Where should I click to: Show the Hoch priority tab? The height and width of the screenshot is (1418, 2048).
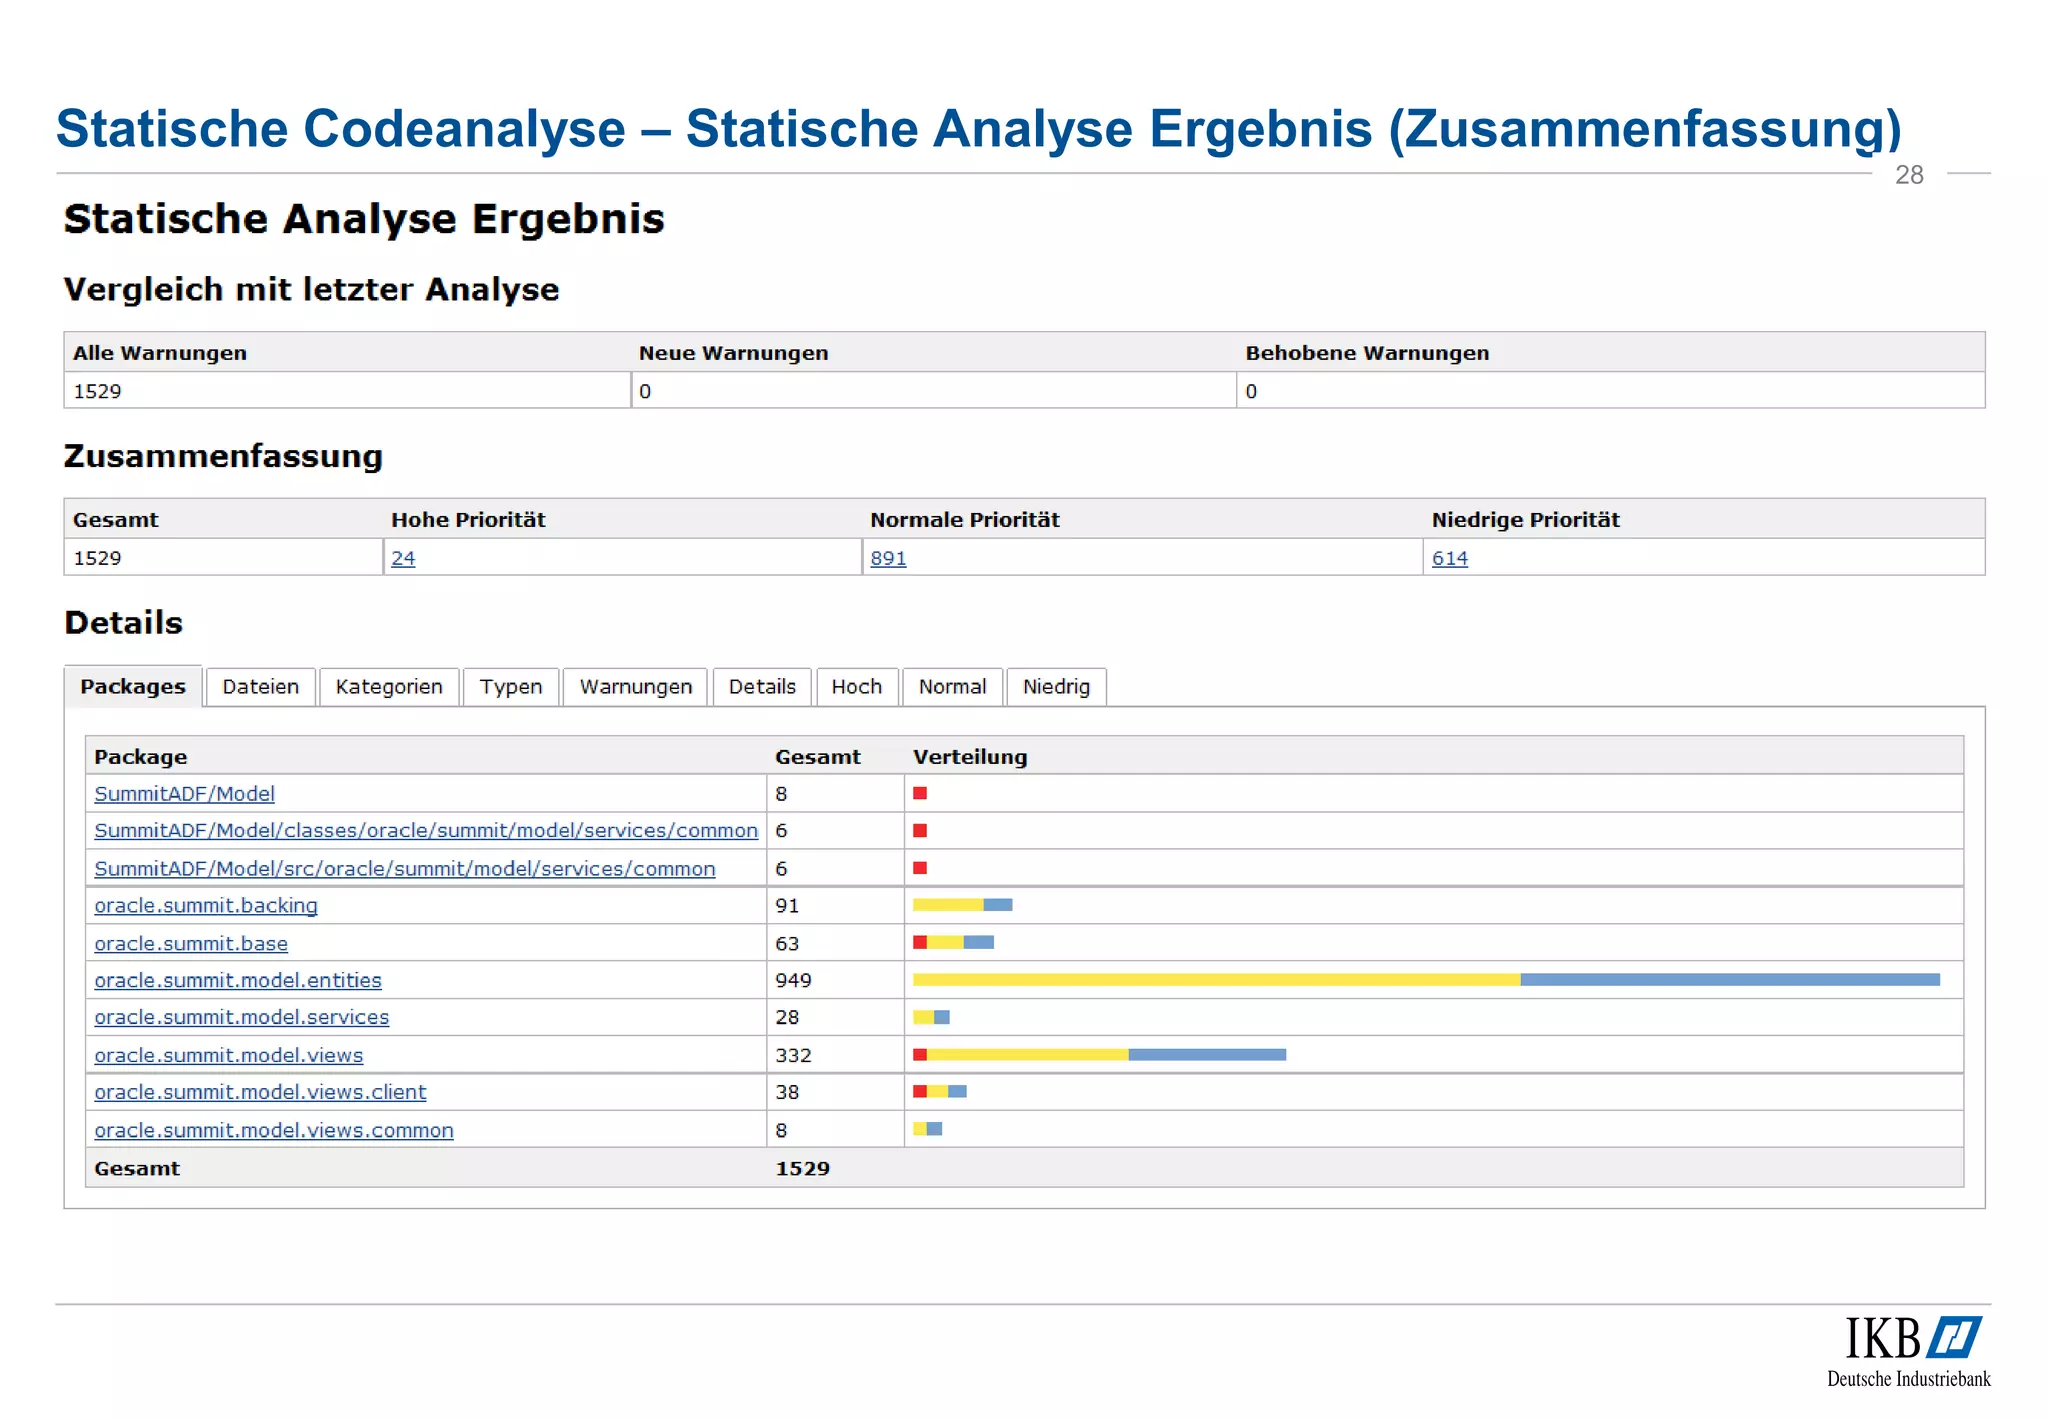coord(857,686)
